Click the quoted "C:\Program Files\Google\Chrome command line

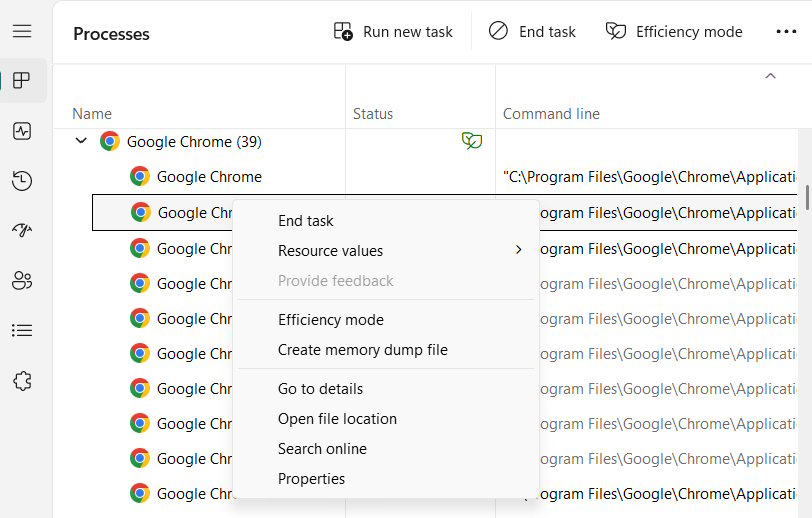point(649,177)
